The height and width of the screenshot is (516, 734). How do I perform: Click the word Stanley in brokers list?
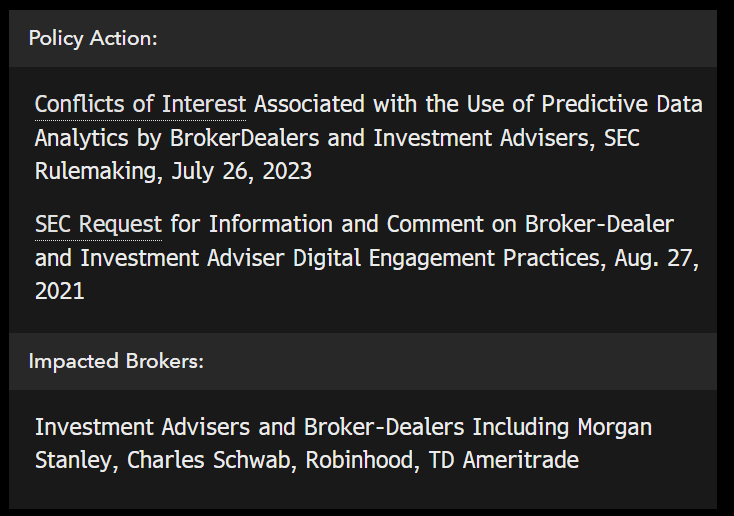(x=72, y=461)
